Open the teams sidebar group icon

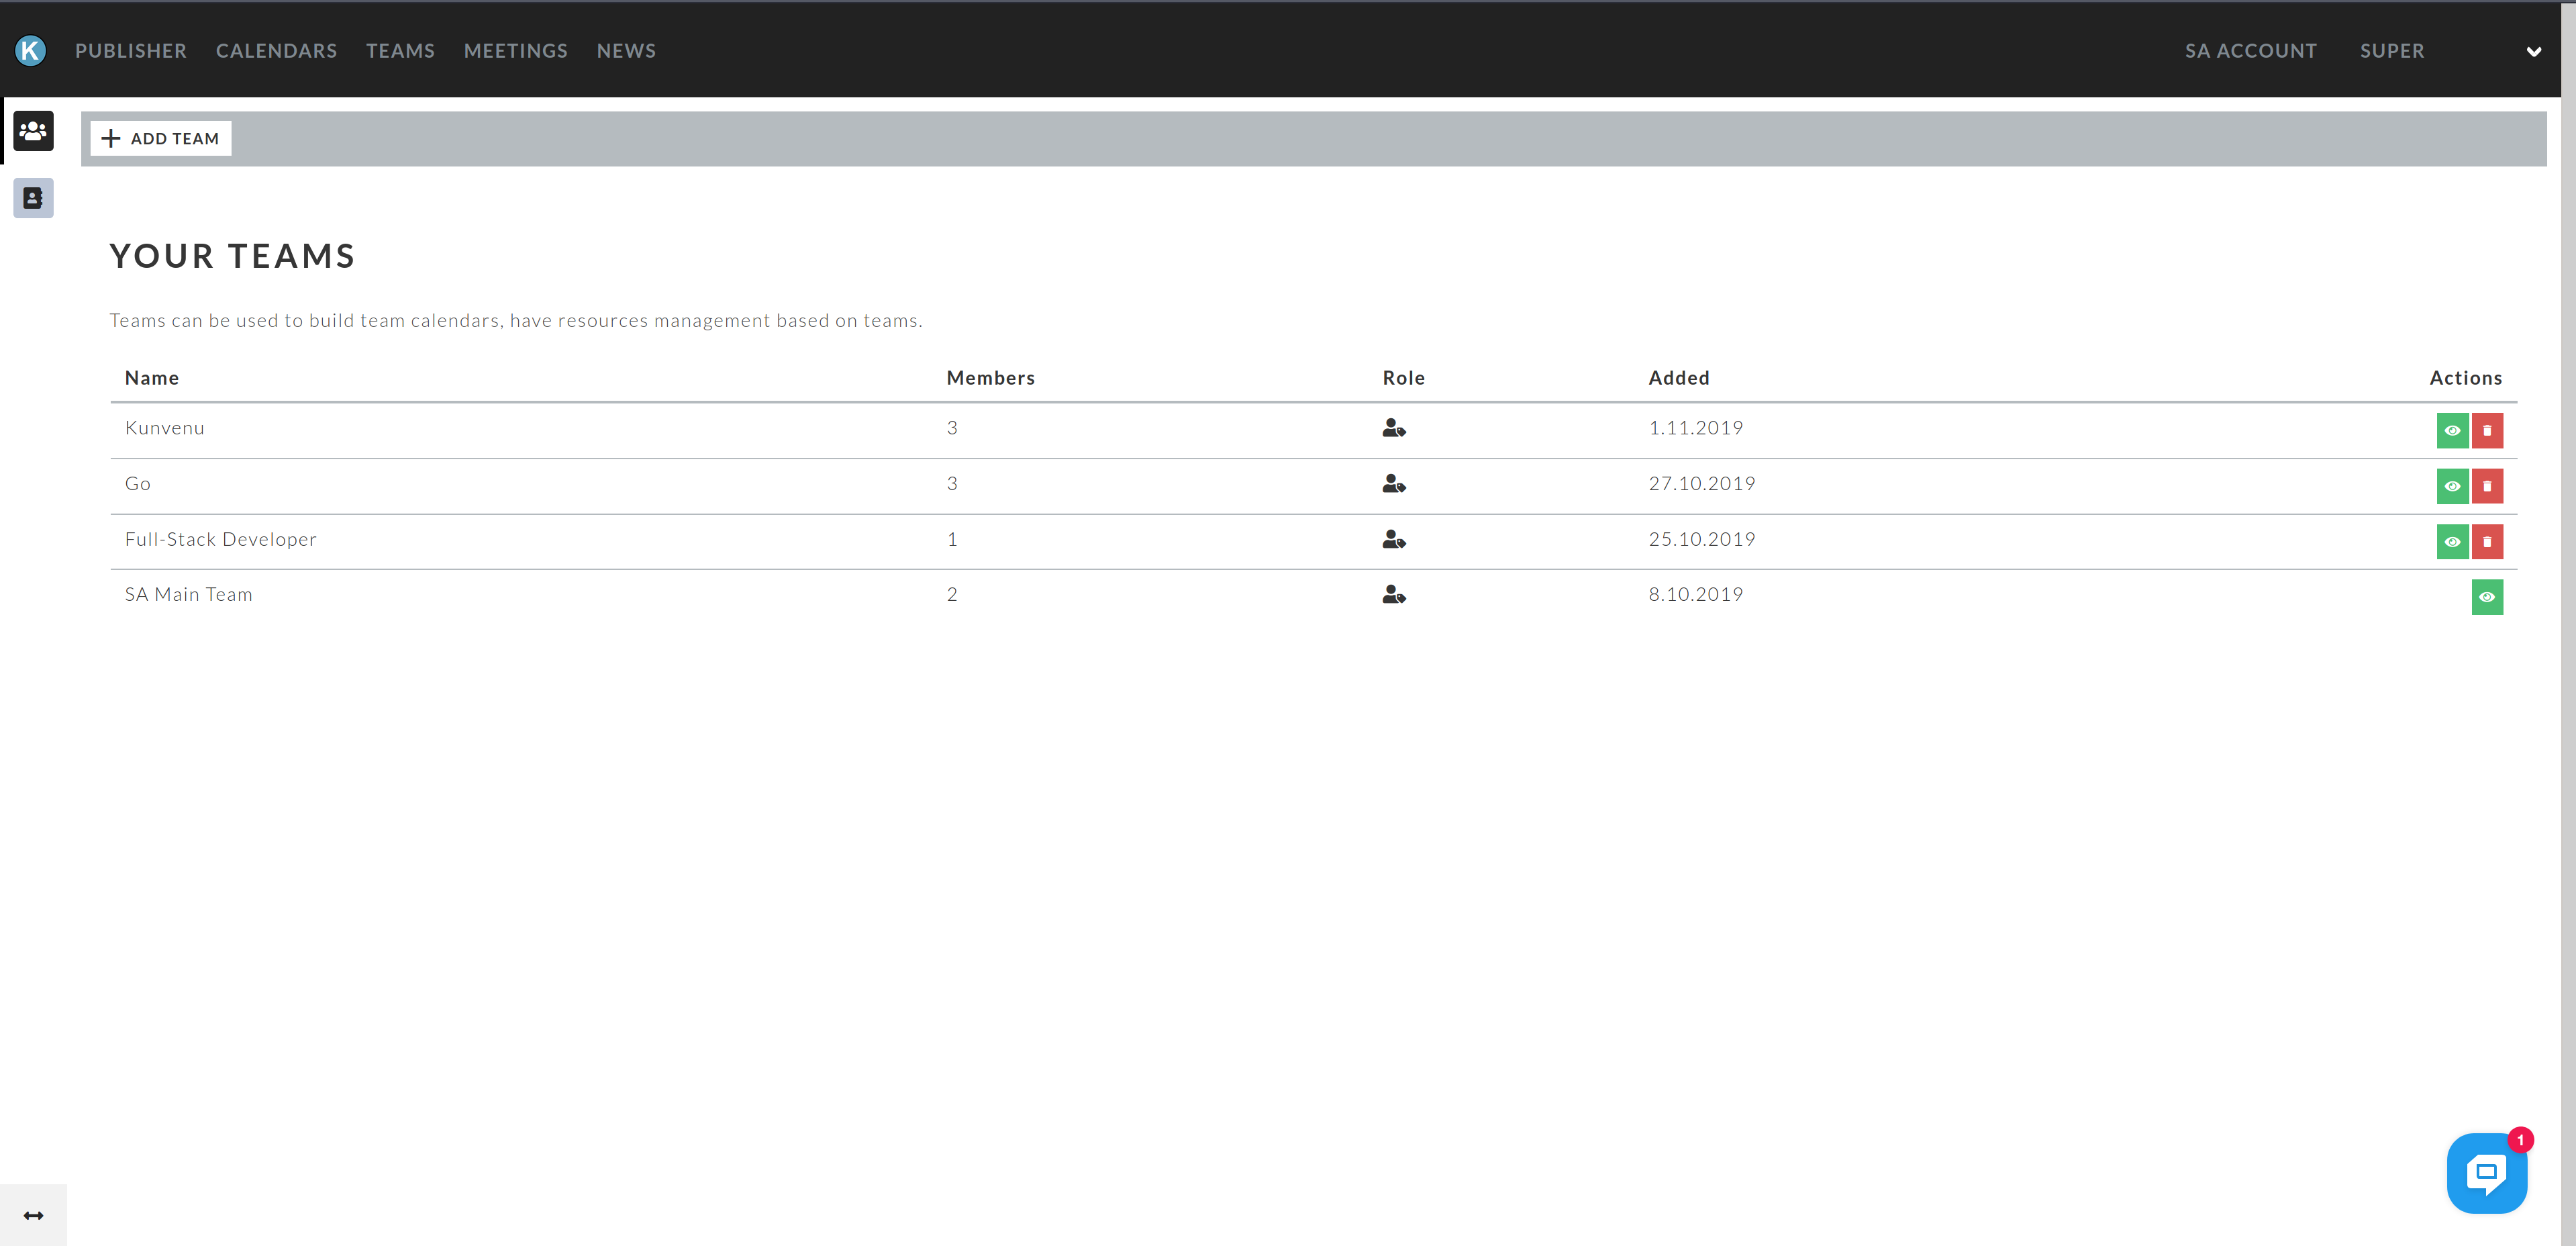point(33,131)
